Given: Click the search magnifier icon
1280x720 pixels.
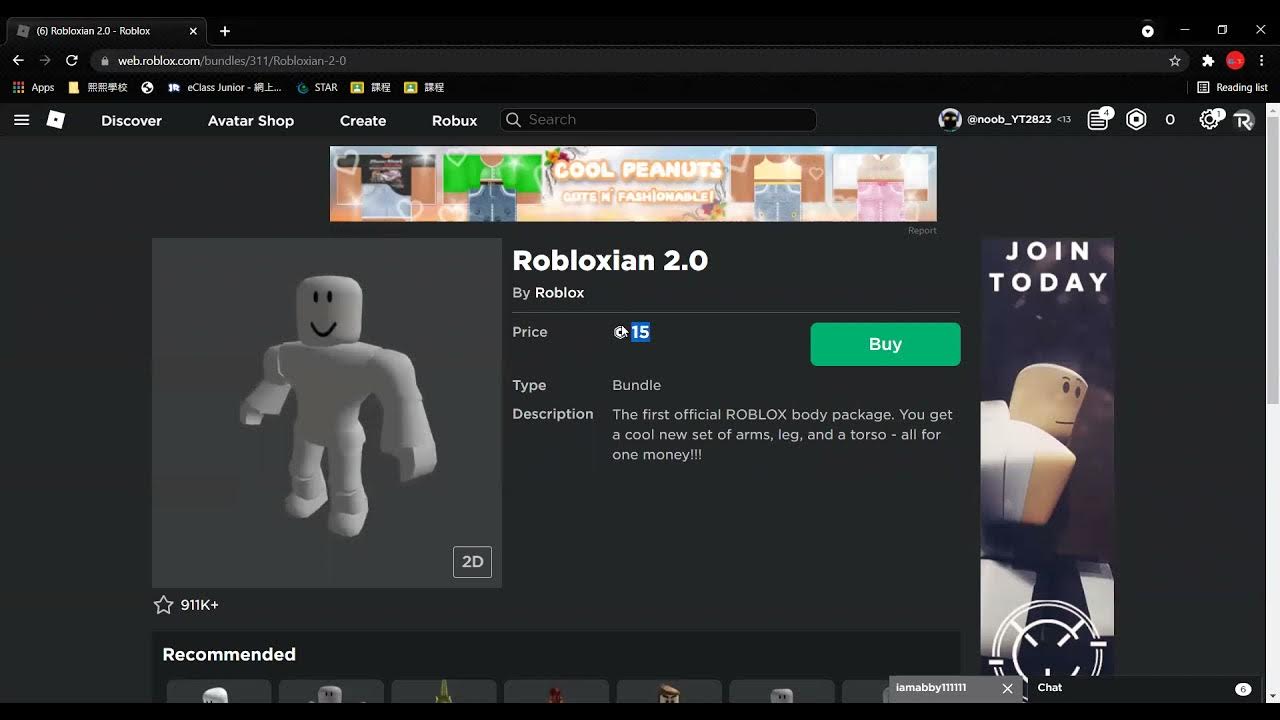Looking at the screenshot, I should point(513,120).
